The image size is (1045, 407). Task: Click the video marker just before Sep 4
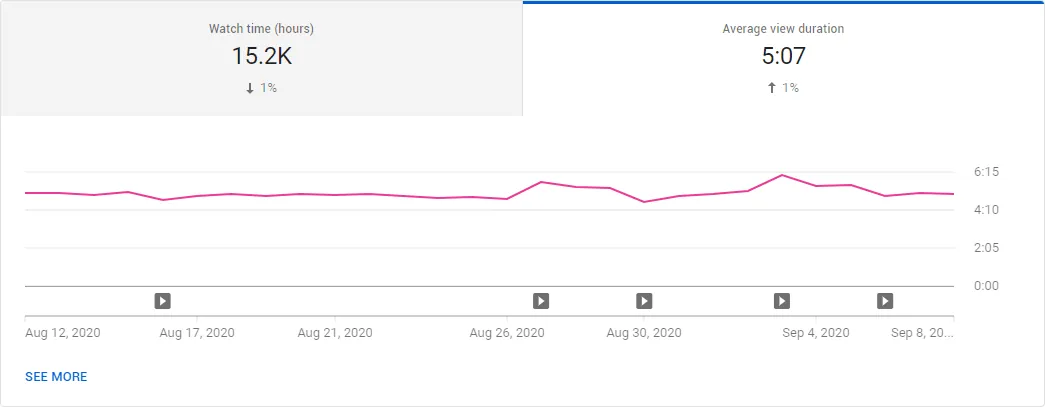(782, 301)
